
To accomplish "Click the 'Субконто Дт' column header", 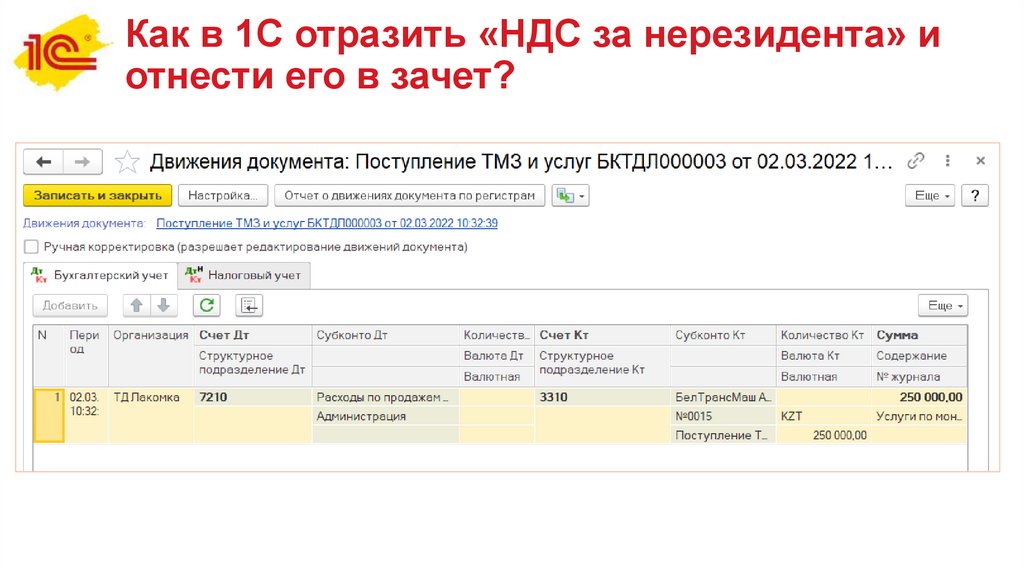I will (385, 335).
